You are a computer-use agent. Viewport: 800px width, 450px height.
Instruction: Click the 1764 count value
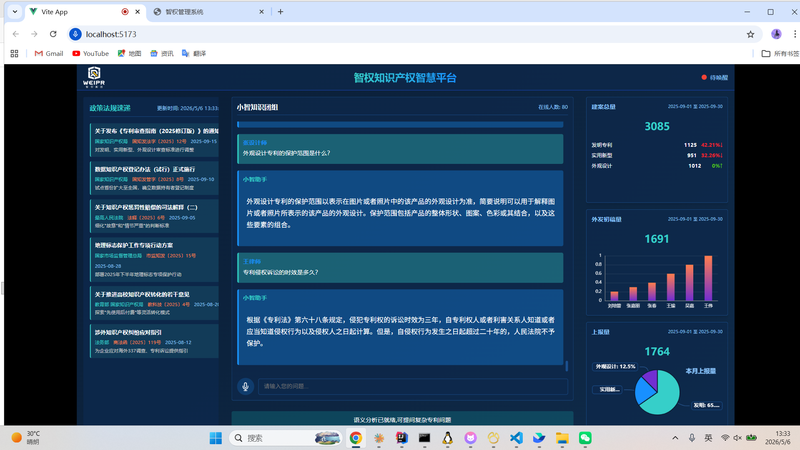[x=657, y=352]
